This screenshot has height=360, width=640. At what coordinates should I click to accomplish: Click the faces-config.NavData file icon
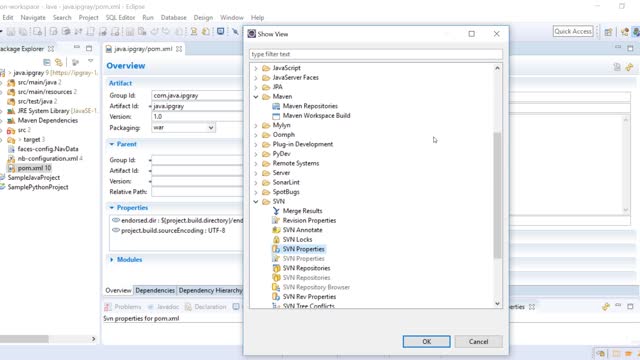[11, 149]
